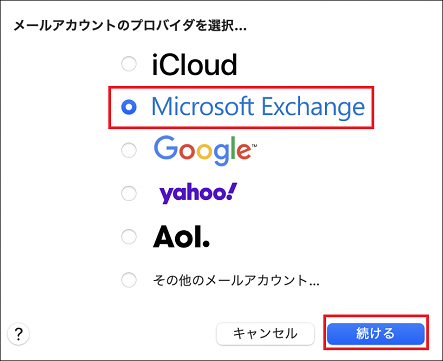Pick the Aol radio button
Image resolution: width=443 pixels, height=361 pixels.
coord(129,237)
